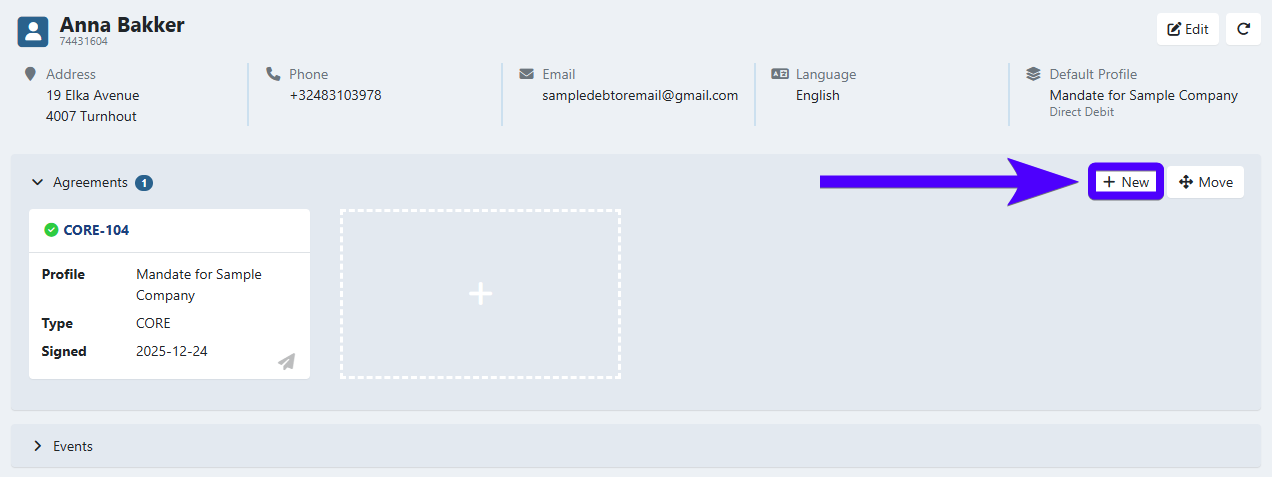Click the Agreements count badge

144,183
